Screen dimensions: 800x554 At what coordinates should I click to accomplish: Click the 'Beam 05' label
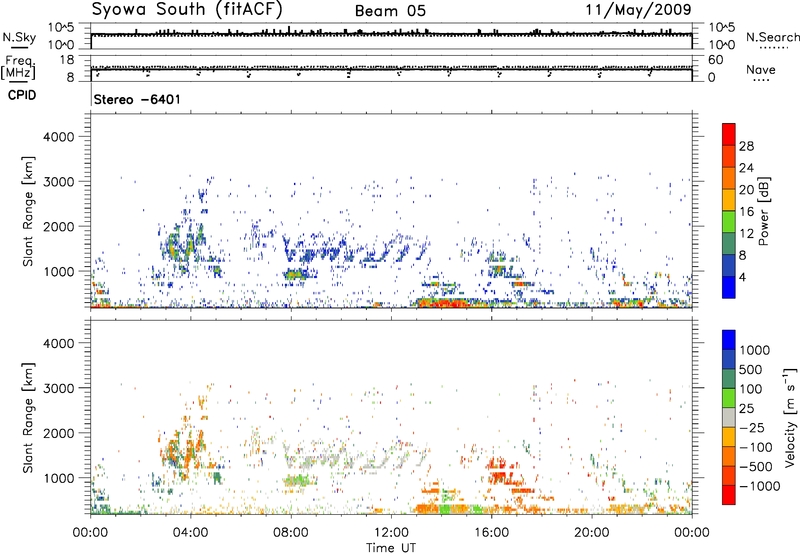point(390,11)
